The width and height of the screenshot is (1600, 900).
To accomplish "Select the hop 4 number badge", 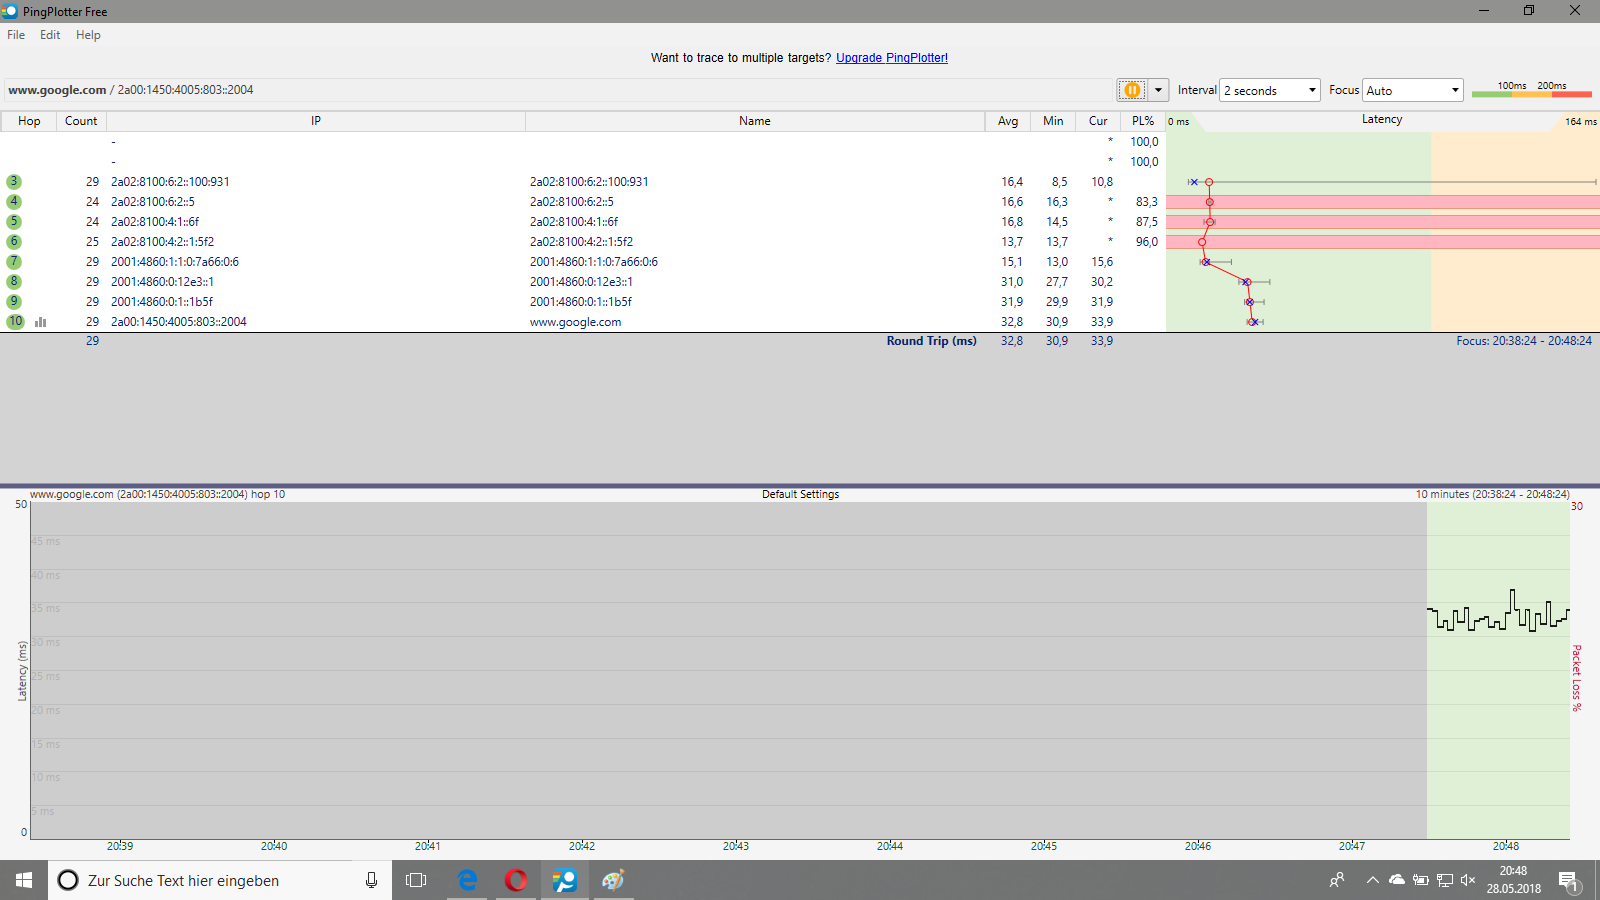I will [14, 202].
